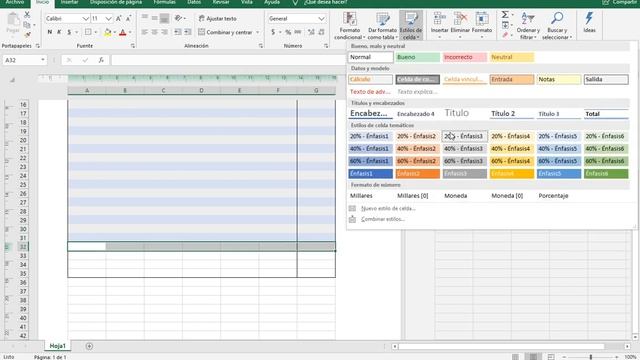This screenshot has height=360, width=640.
Task: Click Estilos de celda button
Action: tap(411, 26)
